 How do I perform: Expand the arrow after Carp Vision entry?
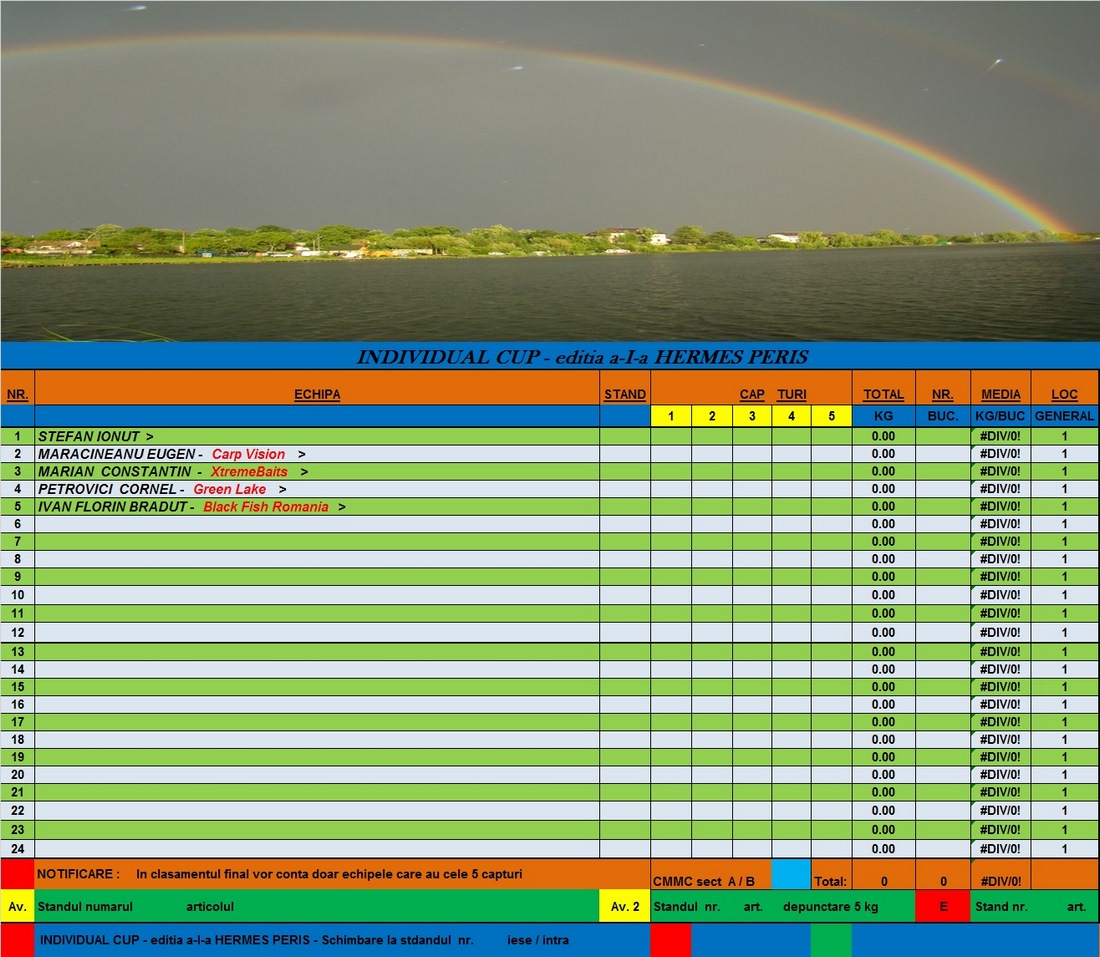tap(299, 453)
